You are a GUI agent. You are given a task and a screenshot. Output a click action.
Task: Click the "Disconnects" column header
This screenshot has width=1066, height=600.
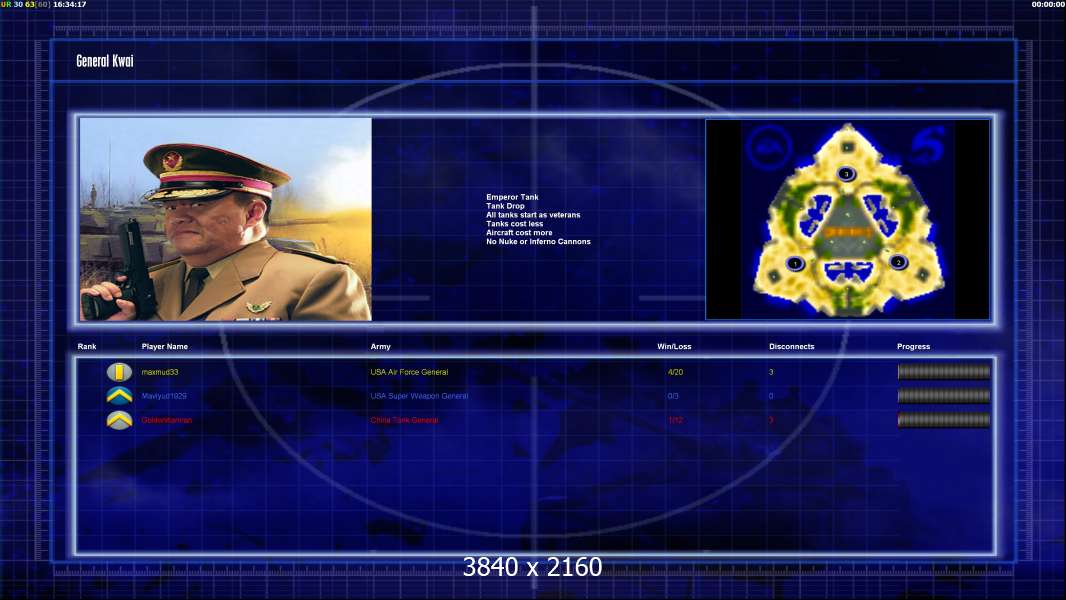(x=791, y=347)
